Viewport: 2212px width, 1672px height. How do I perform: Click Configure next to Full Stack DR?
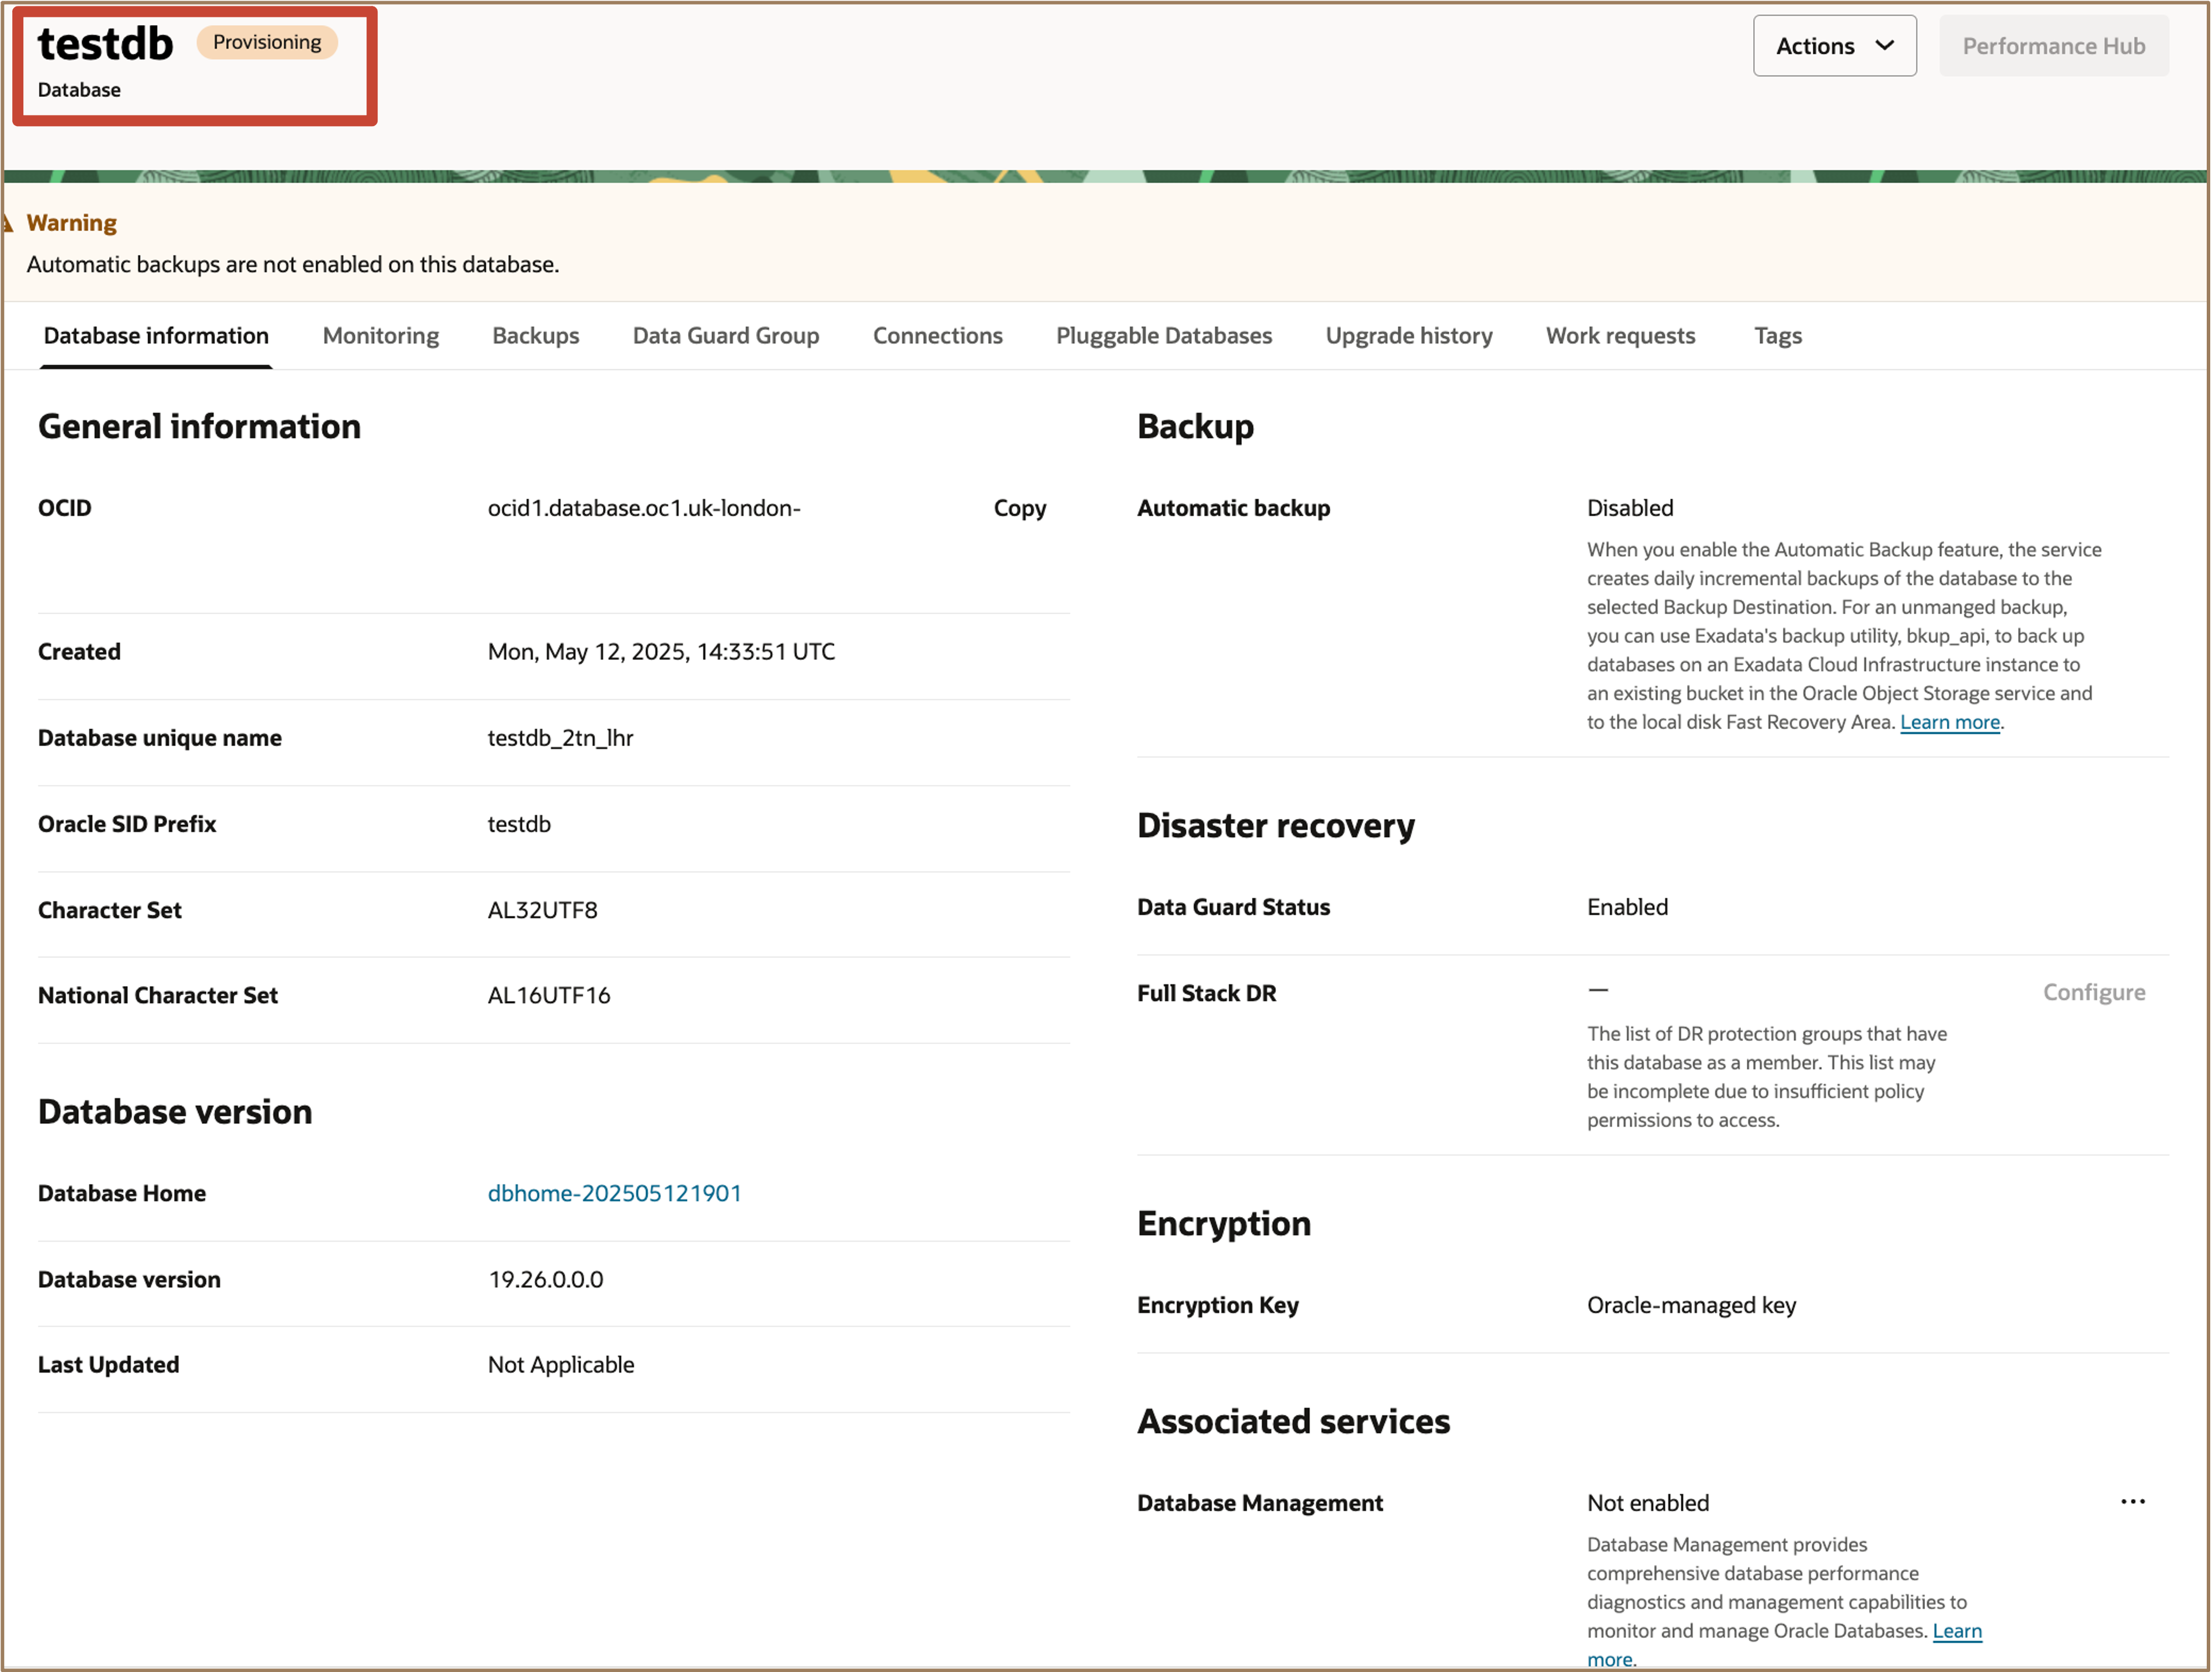pos(2094,992)
